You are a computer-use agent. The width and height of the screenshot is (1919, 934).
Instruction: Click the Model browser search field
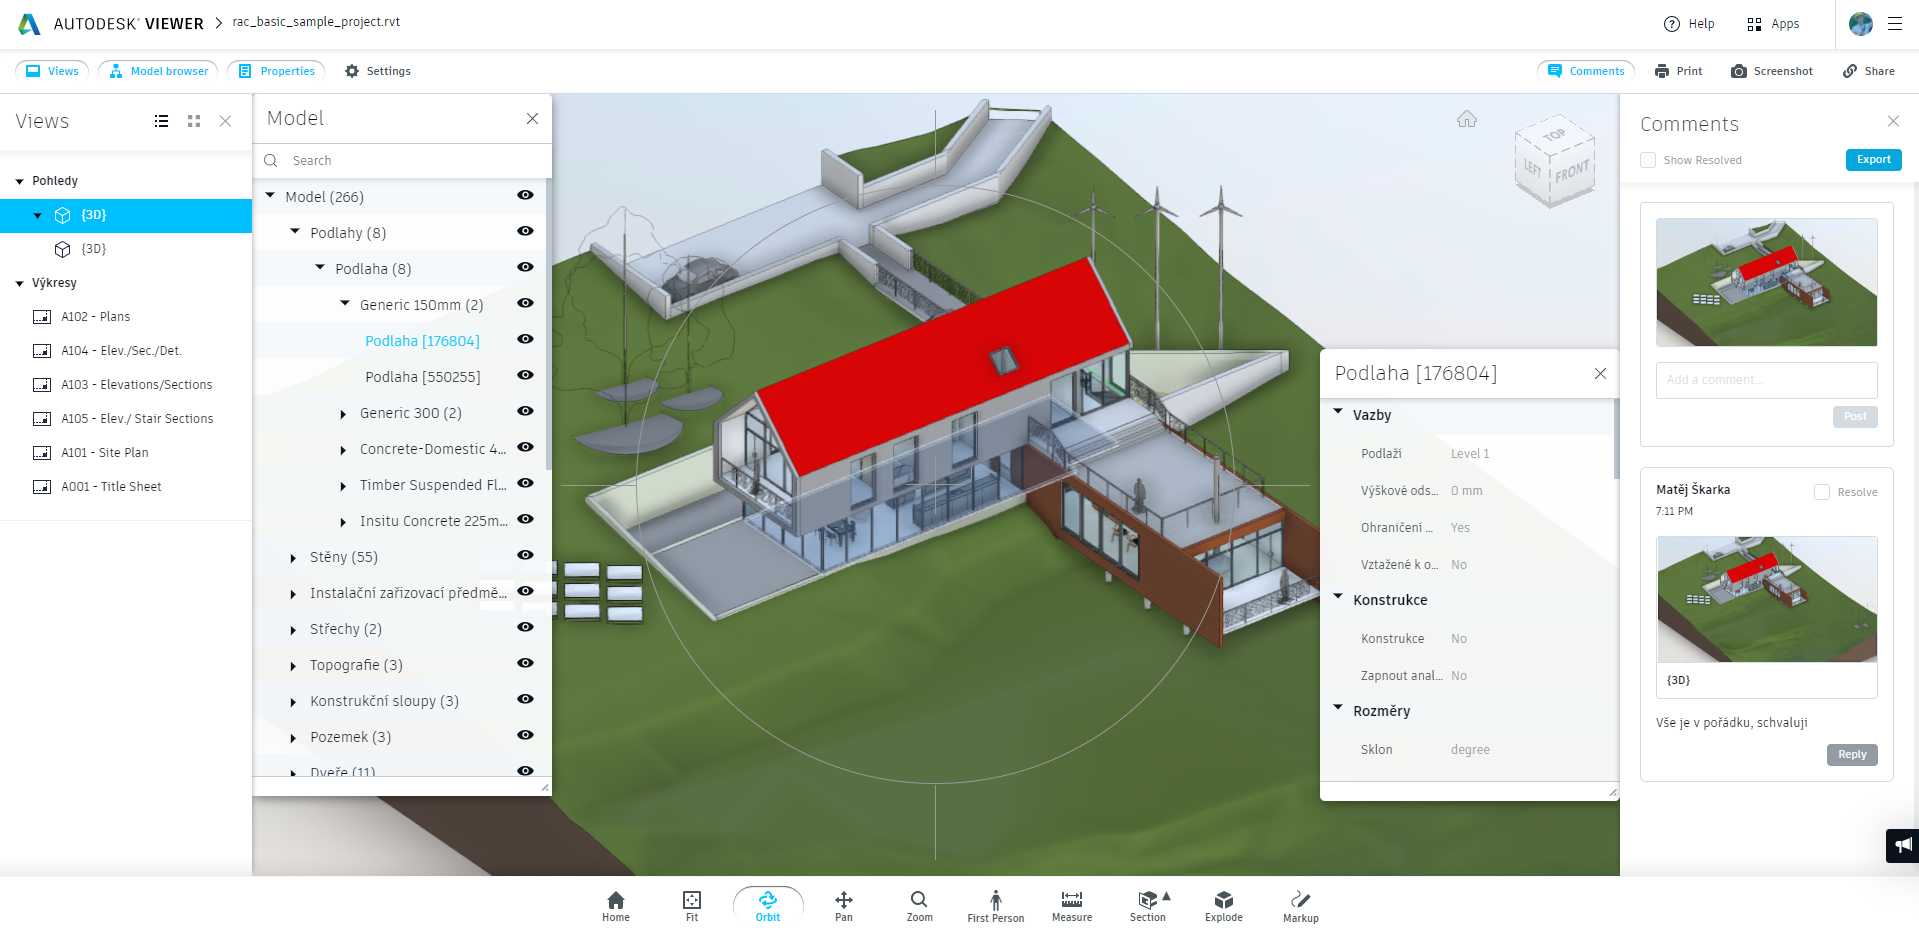(402, 161)
